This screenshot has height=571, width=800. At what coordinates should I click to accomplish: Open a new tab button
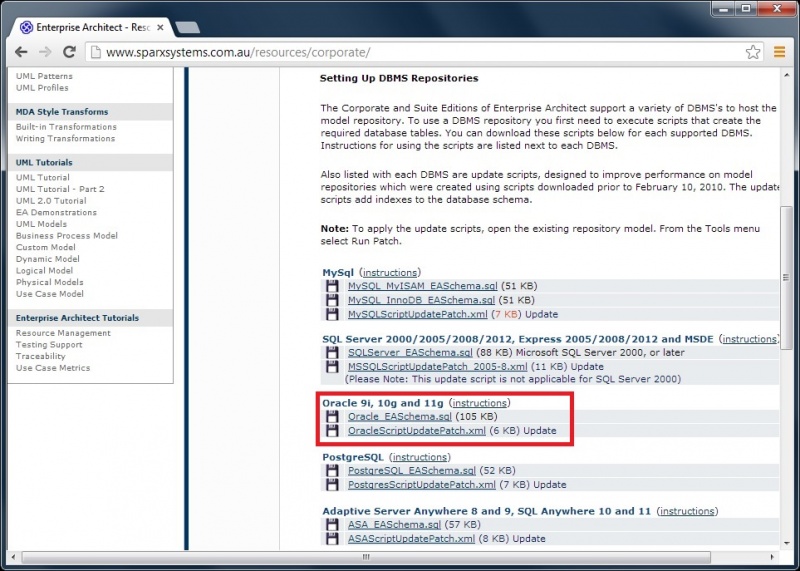point(187,28)
